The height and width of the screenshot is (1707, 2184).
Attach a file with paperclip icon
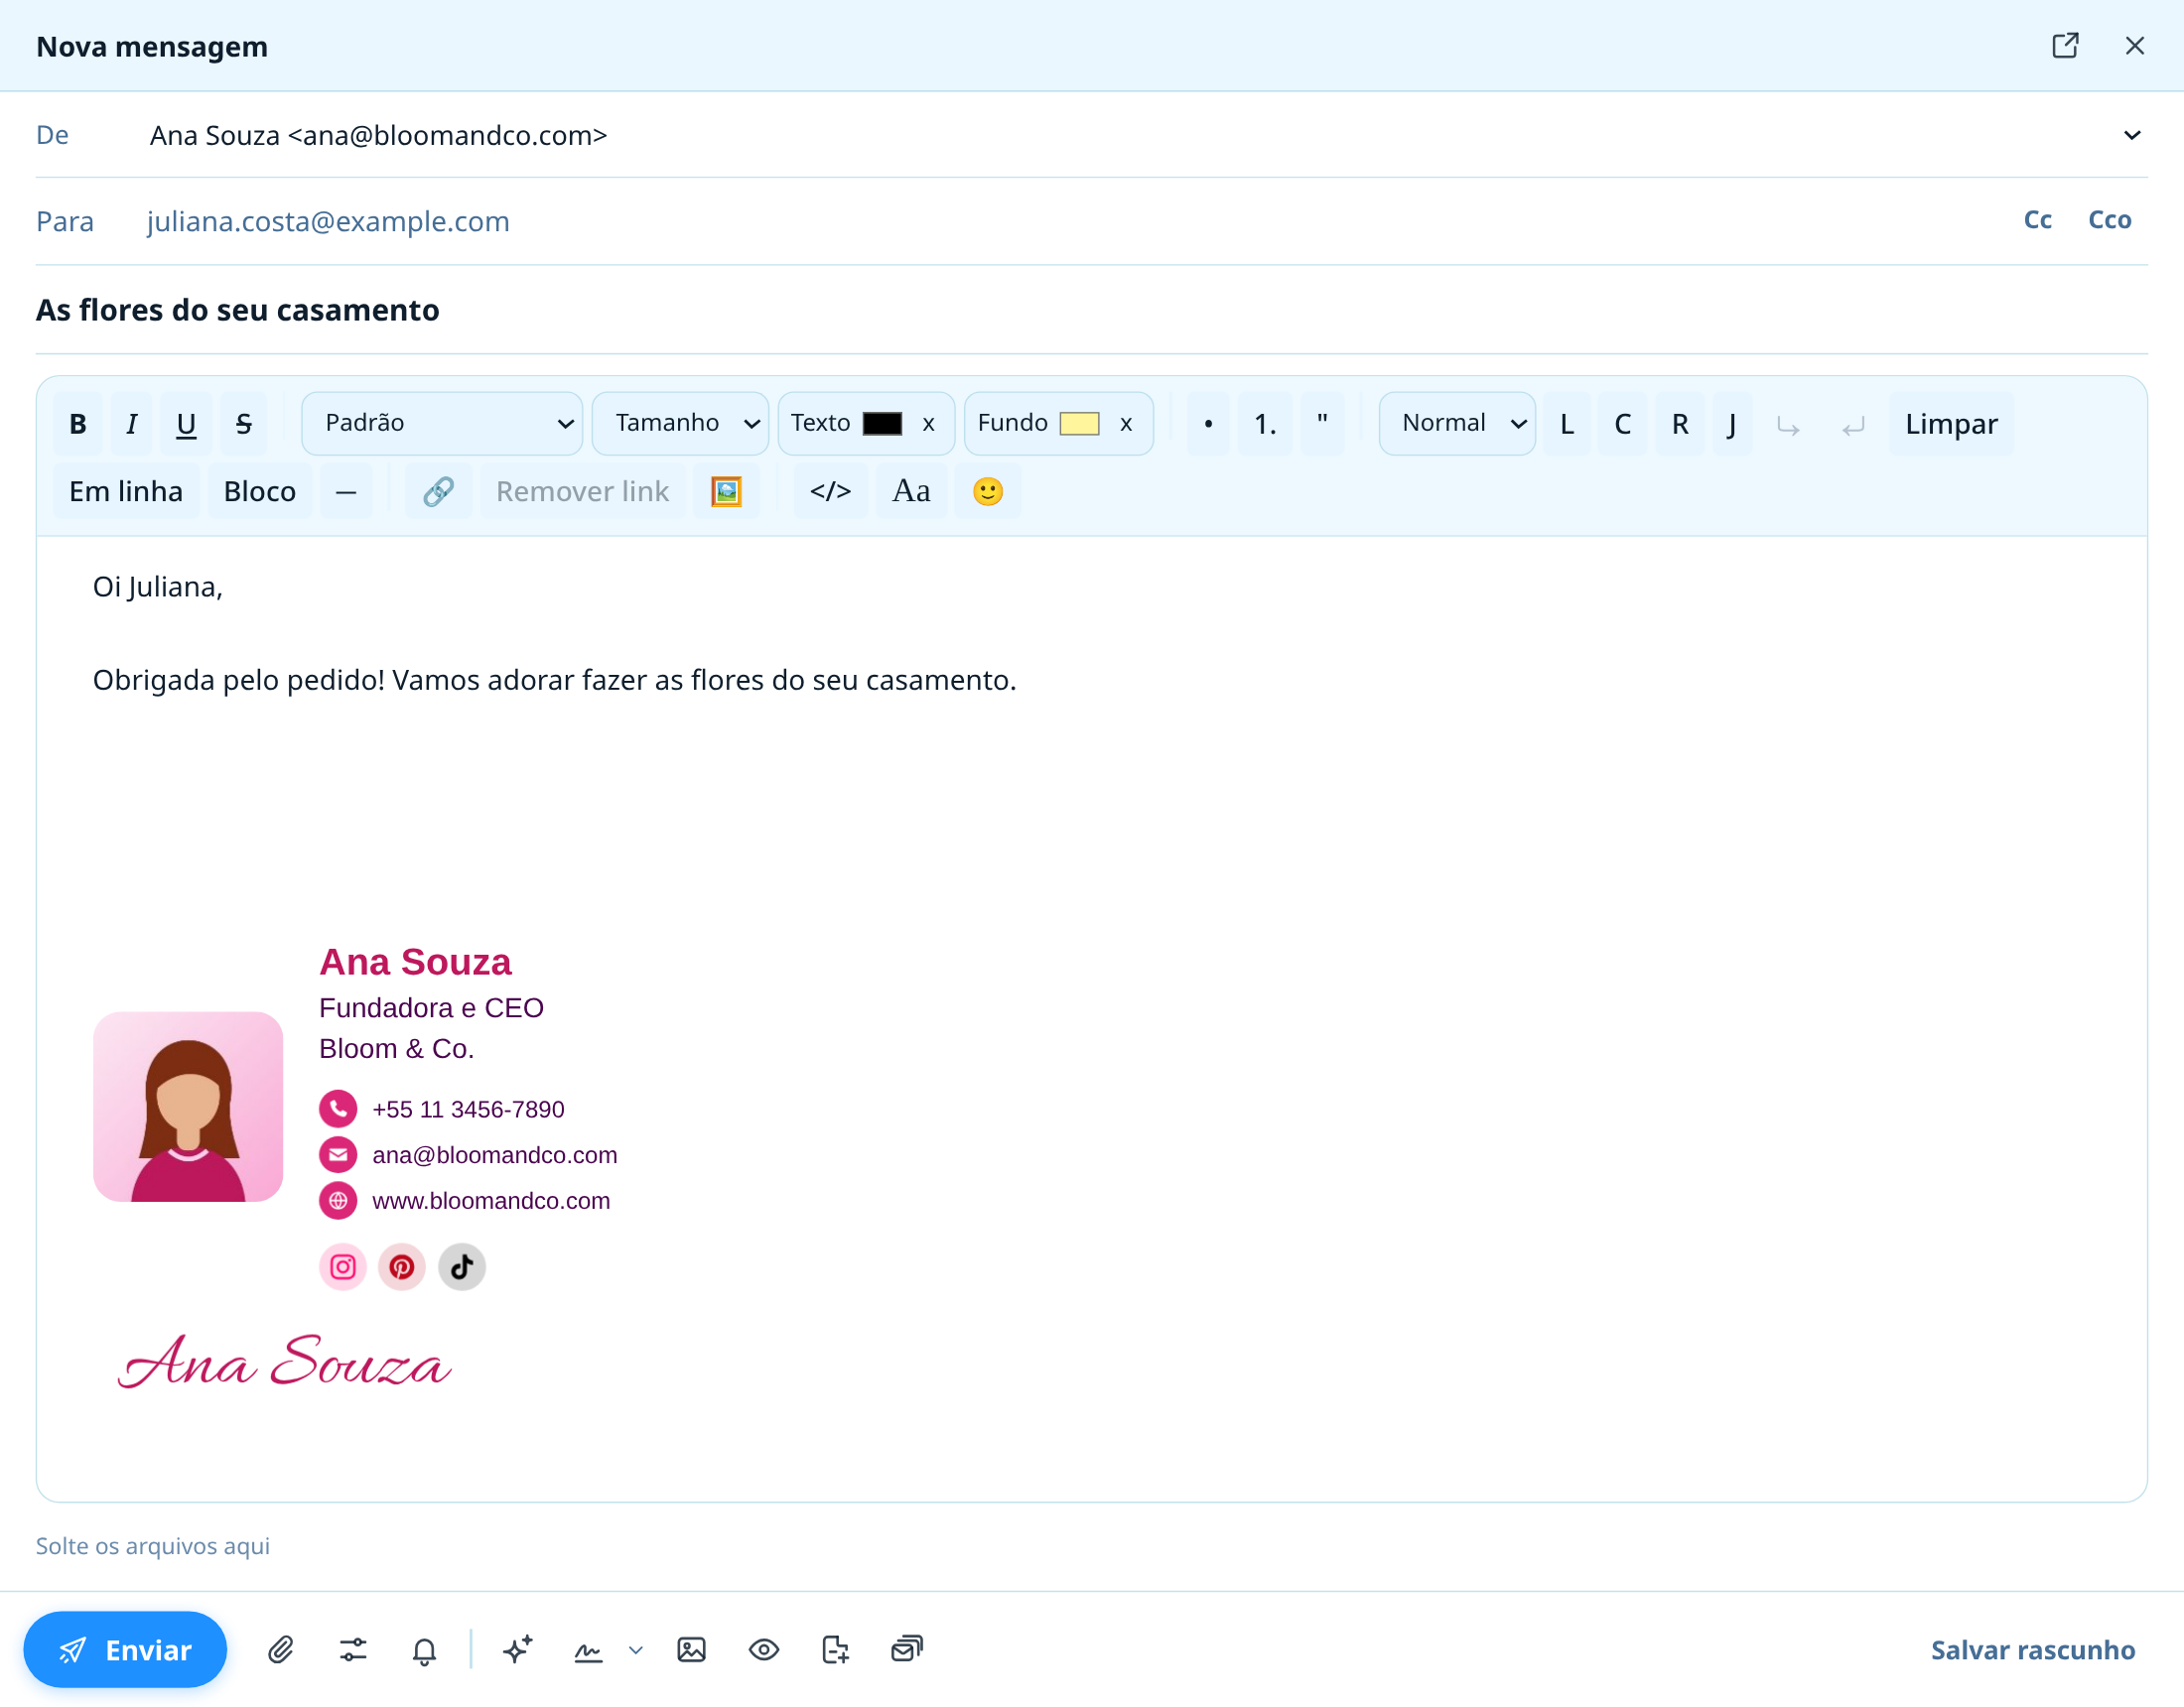point(281,1649)
